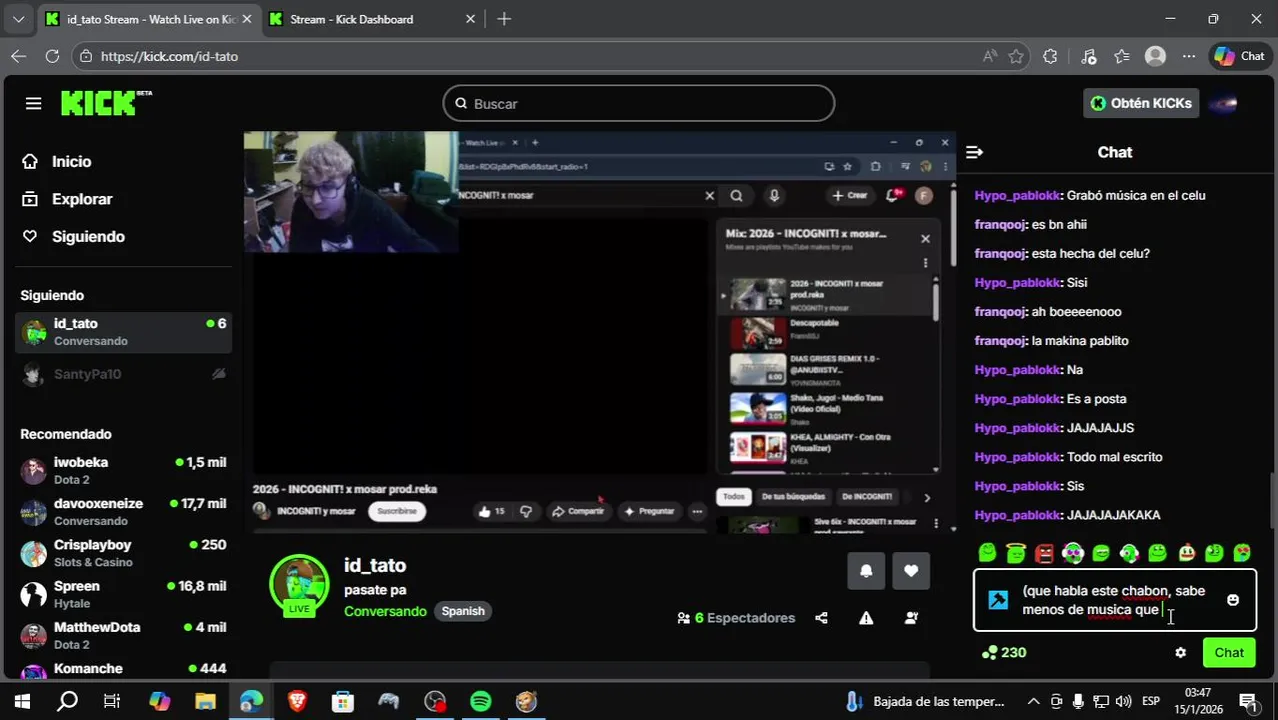Image resolution: width=1278 pixels, height=720 pixels.
Task: Select offline channel SantyPa10
Action: pos(124,374)
